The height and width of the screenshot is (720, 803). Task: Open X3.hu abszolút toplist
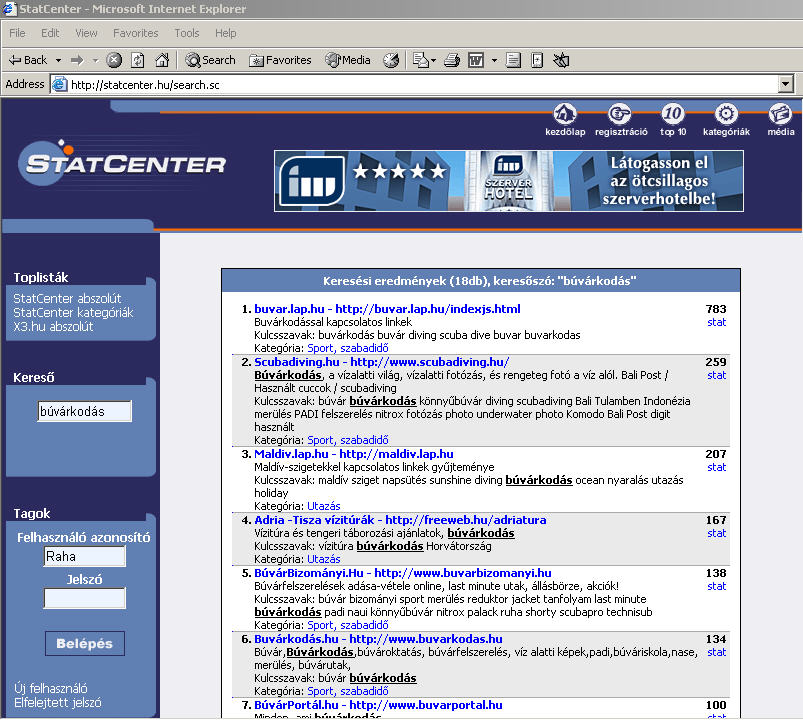pyautogui.click(x=53, y=326)
